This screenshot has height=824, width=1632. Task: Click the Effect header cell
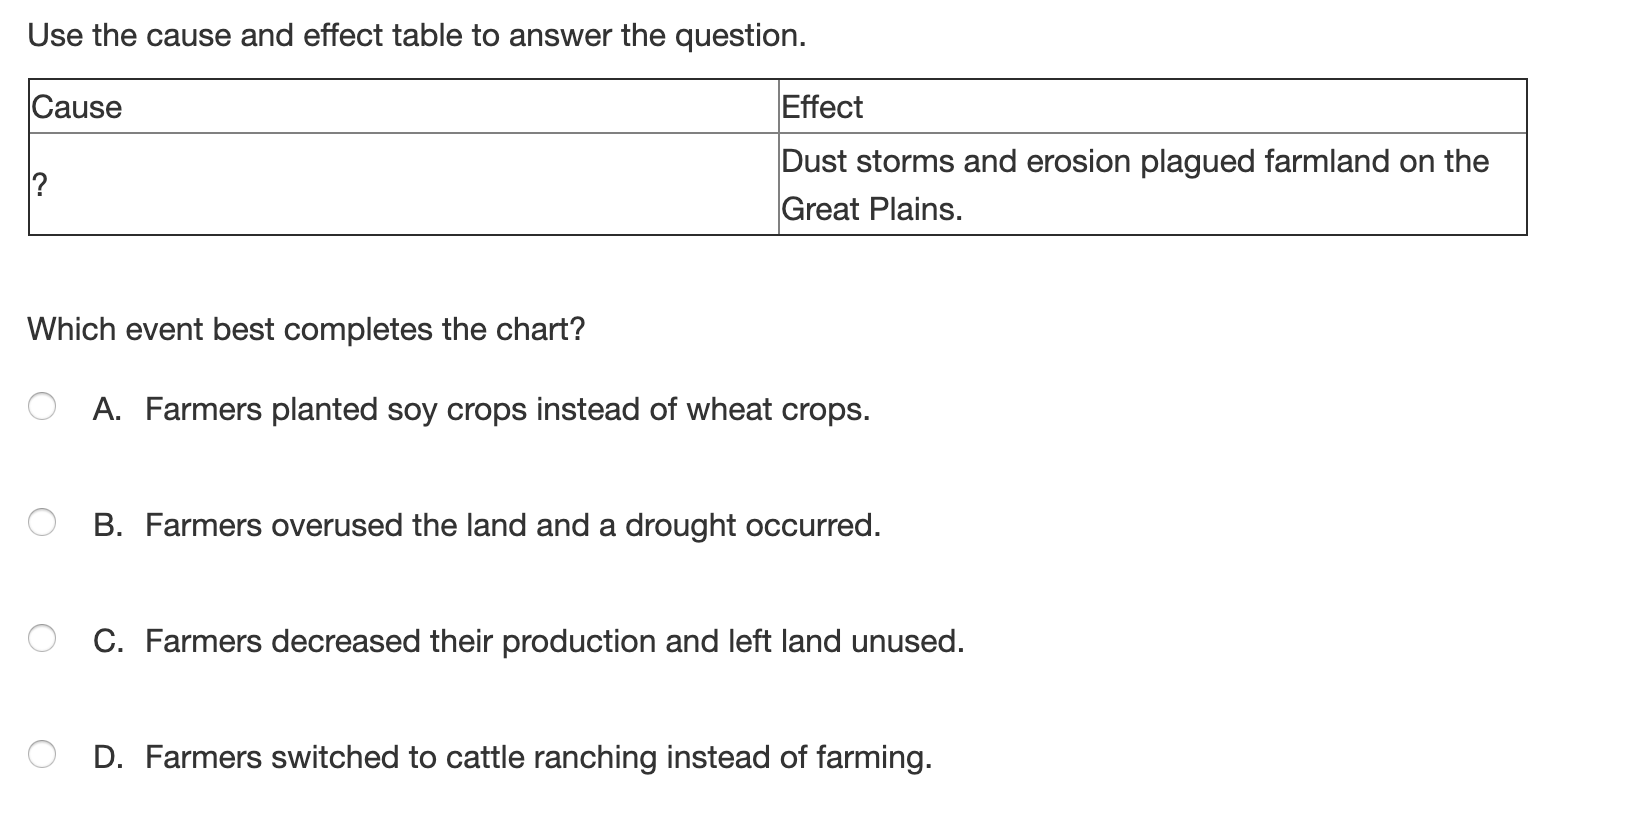click(x=1153, y=106)
